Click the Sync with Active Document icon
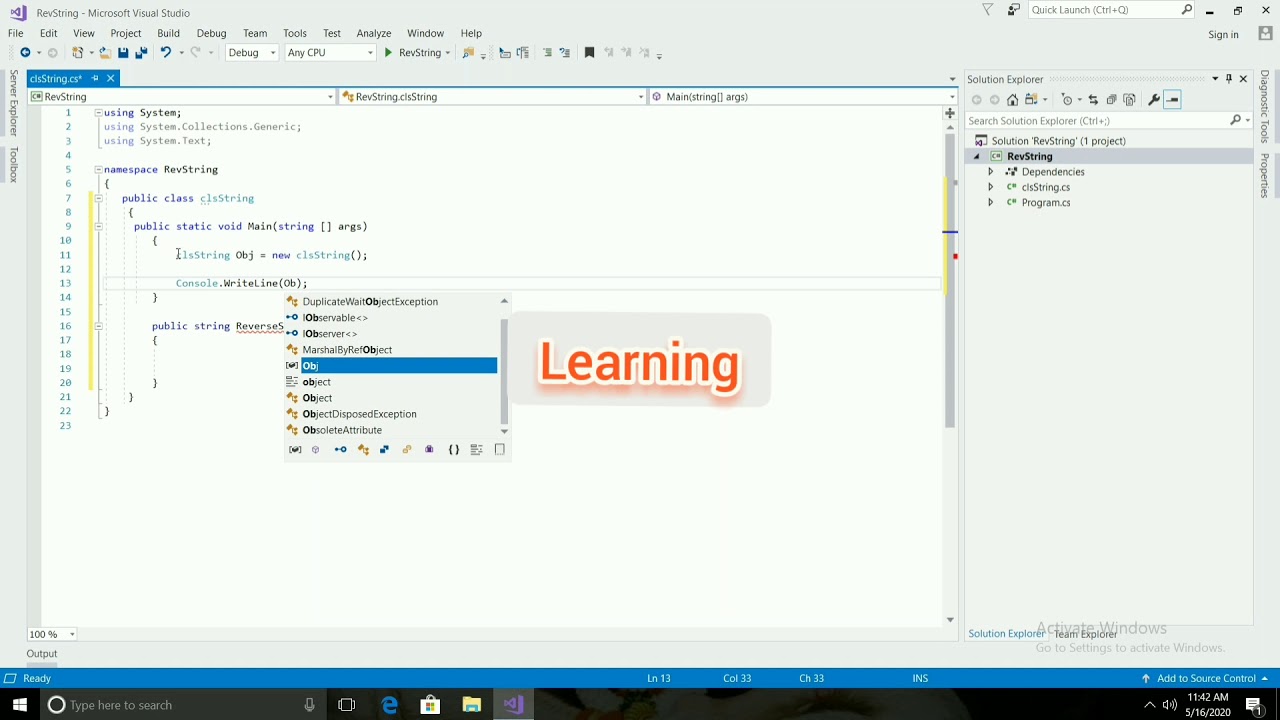 pos(1093,100)
